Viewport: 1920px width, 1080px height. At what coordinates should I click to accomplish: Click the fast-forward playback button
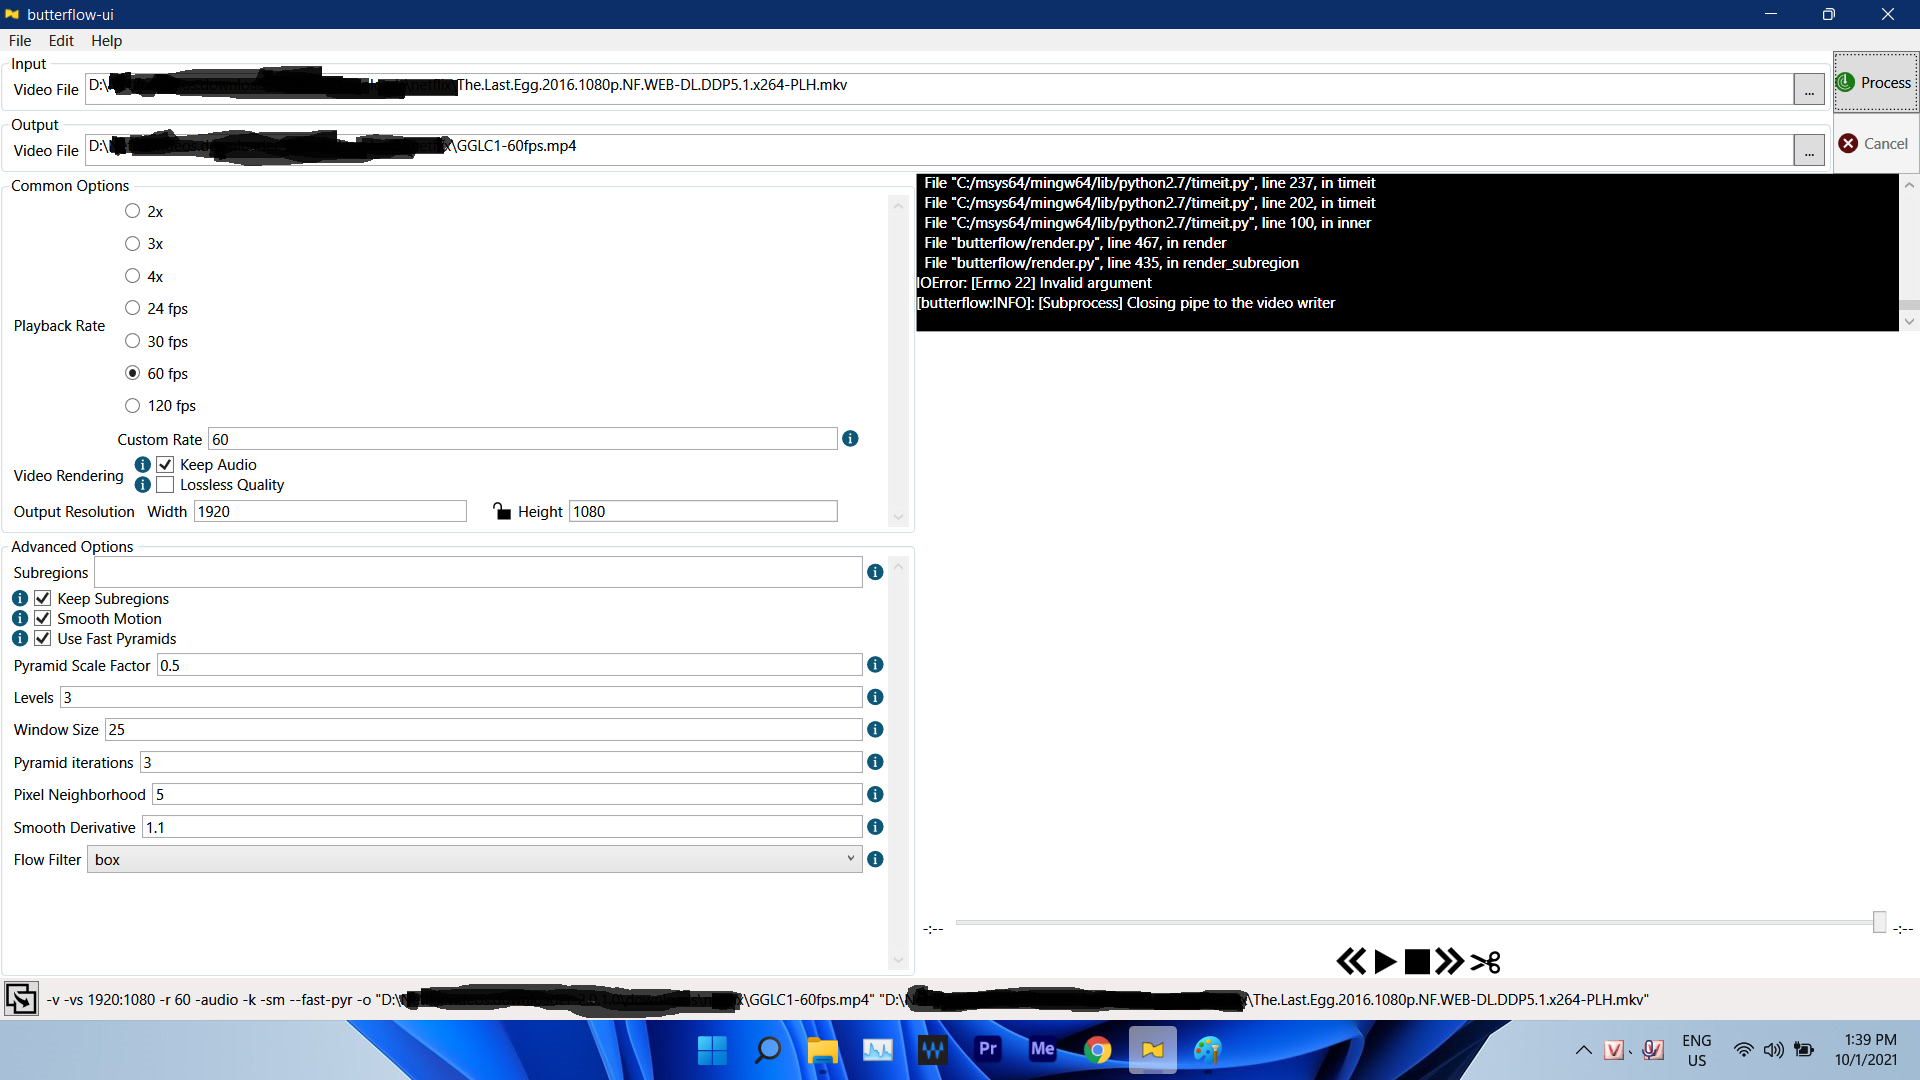click(x=1449, y=962)
